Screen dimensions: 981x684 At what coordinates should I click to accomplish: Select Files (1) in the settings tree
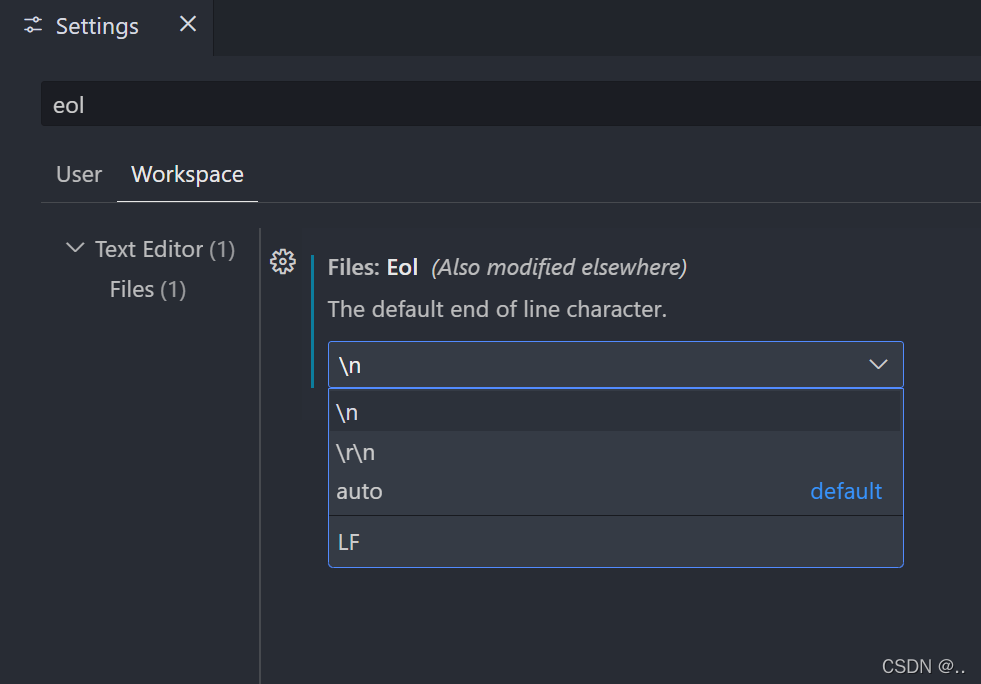coord(148,290)
